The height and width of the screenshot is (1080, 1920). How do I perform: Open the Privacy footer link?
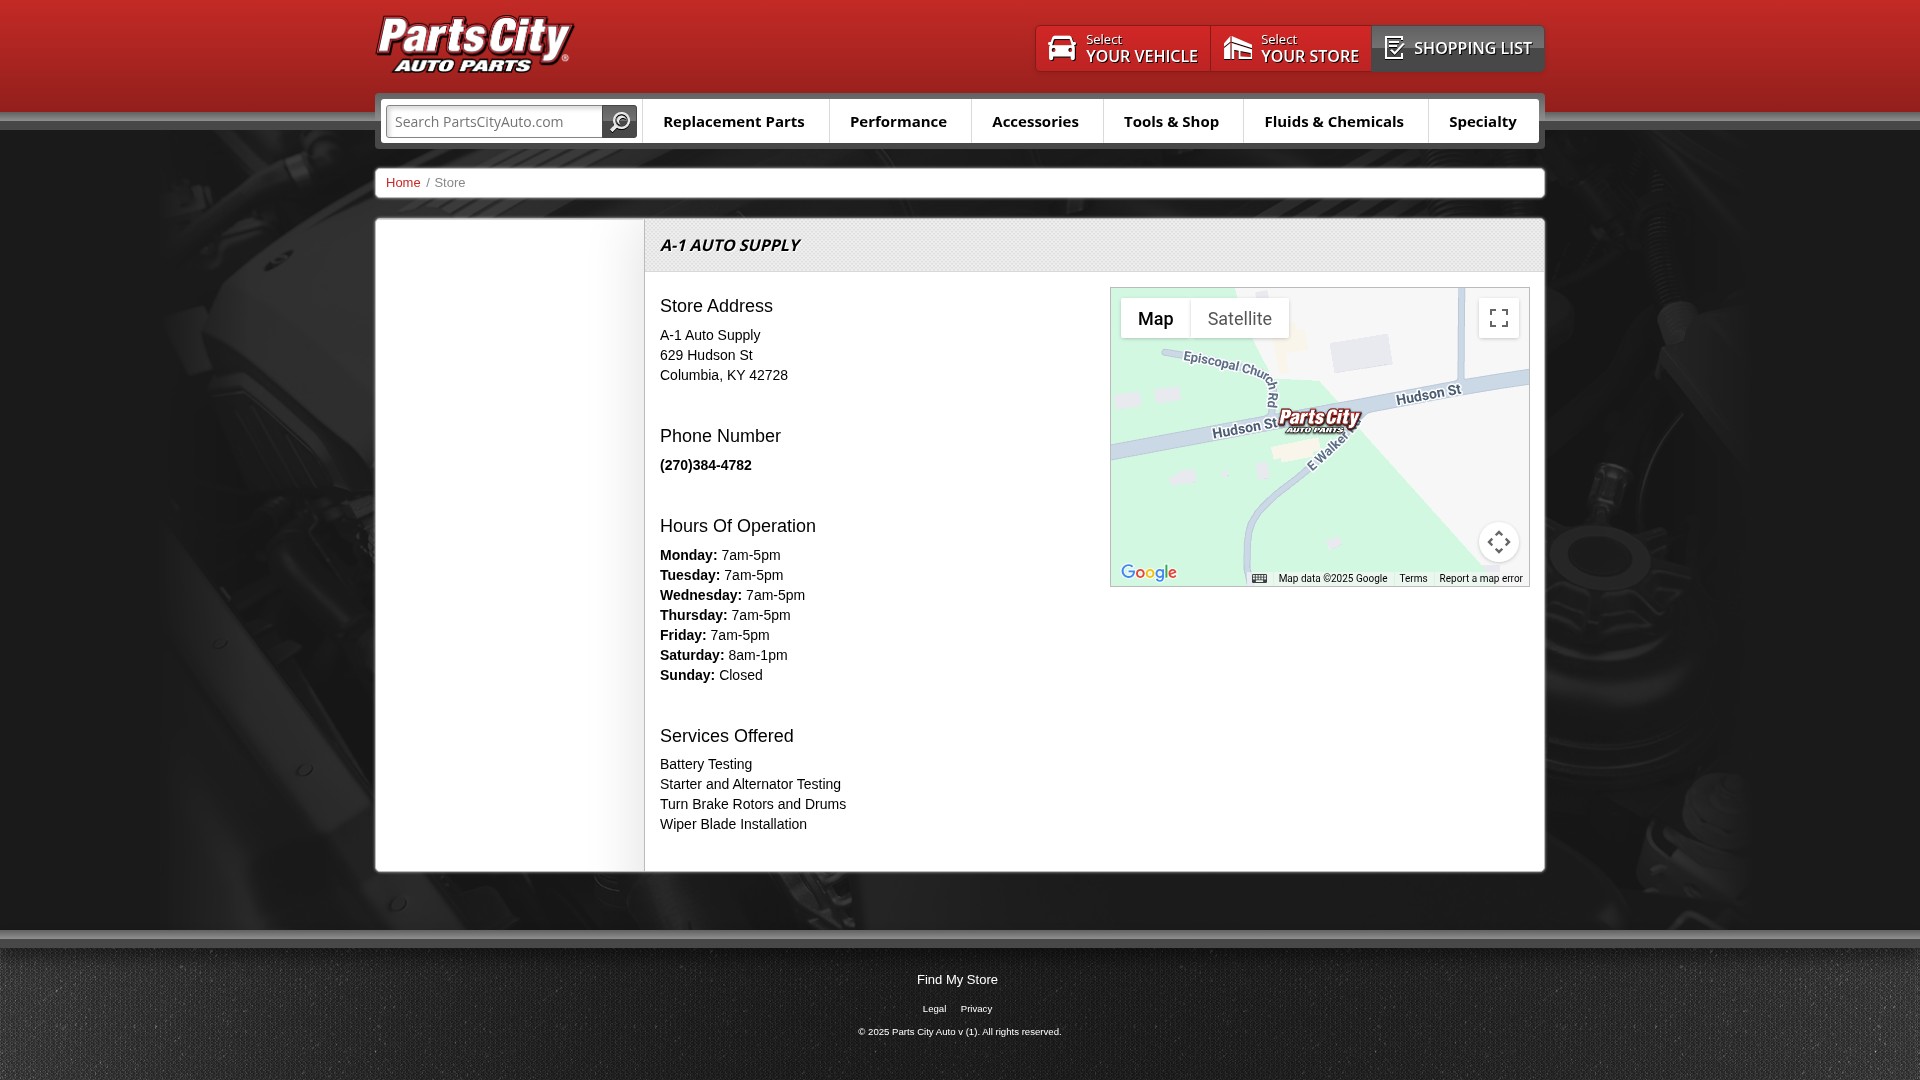point(976,1009)
